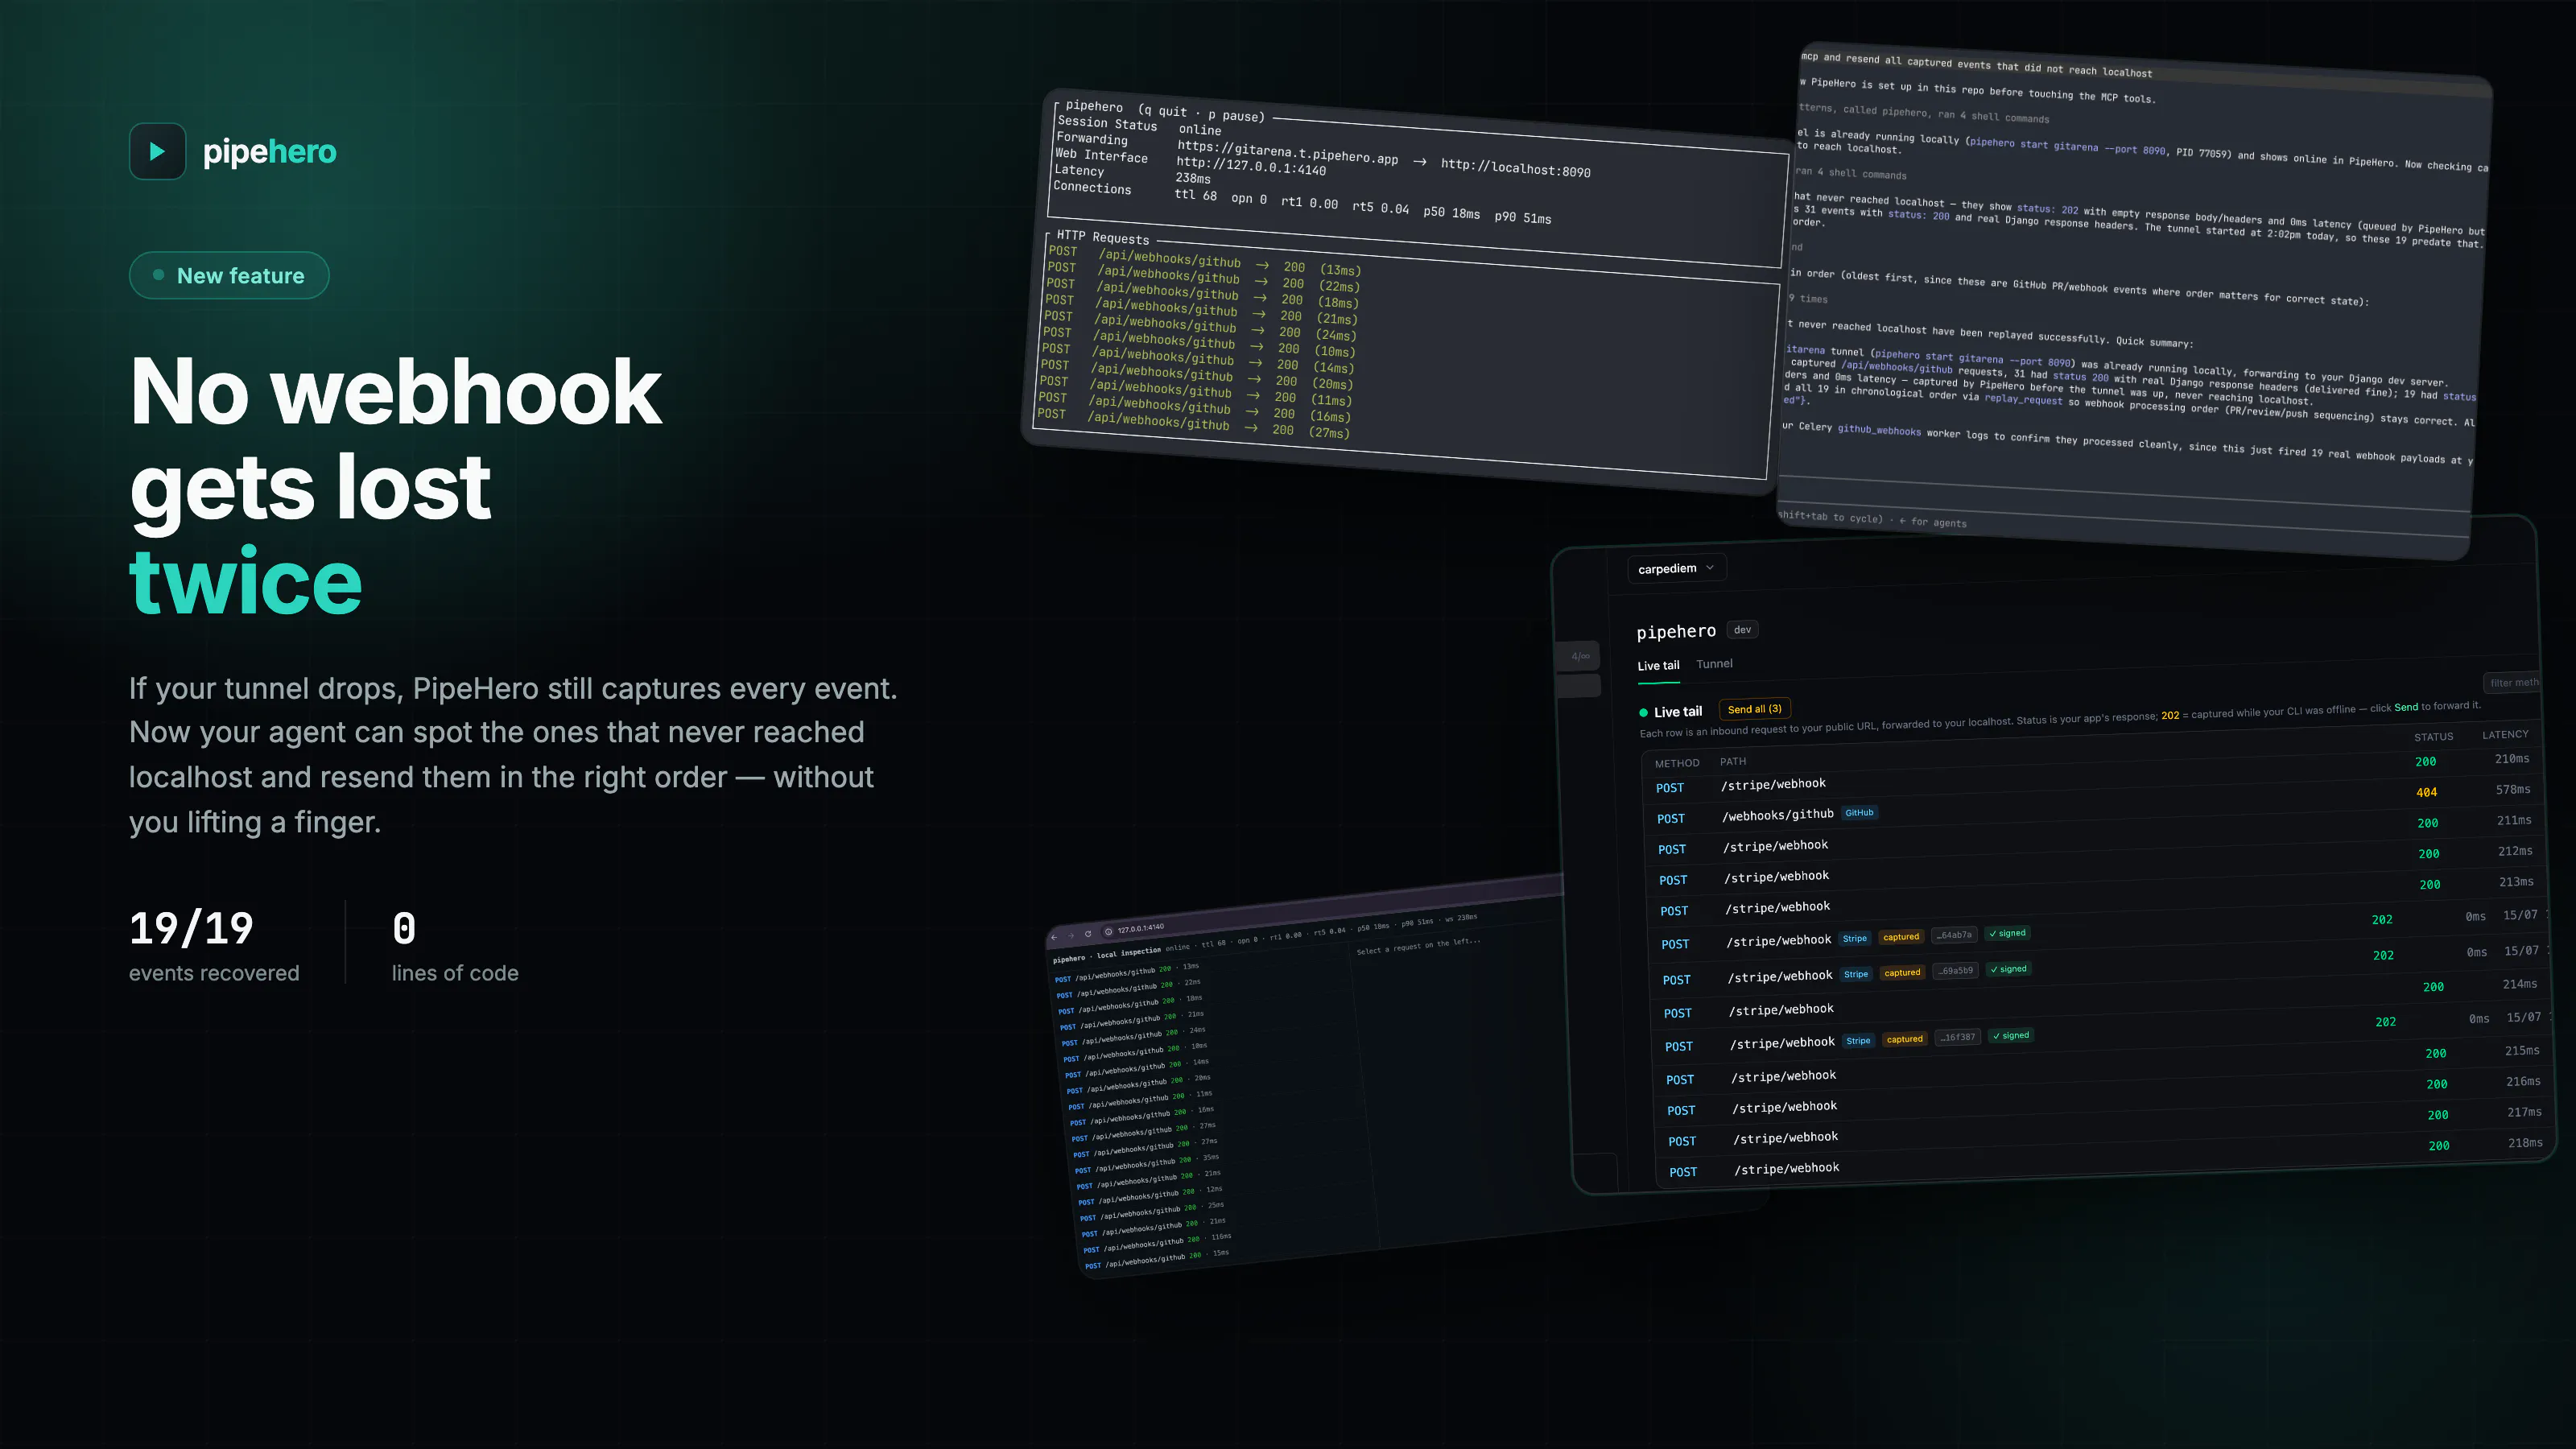Click http://localhost:8090 forwarding target in terminal

(1515, 167)
